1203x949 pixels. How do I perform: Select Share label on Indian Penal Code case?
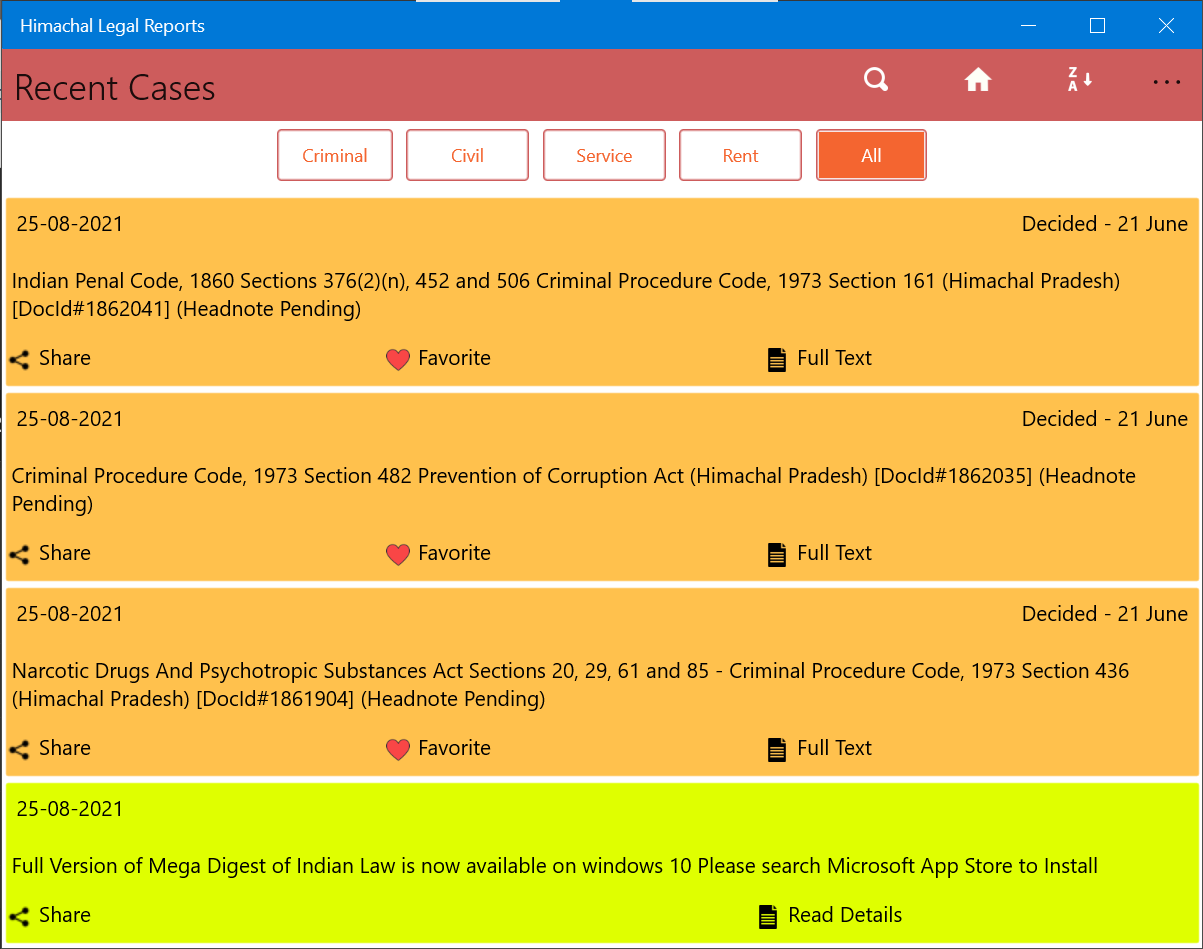point(65,358)
